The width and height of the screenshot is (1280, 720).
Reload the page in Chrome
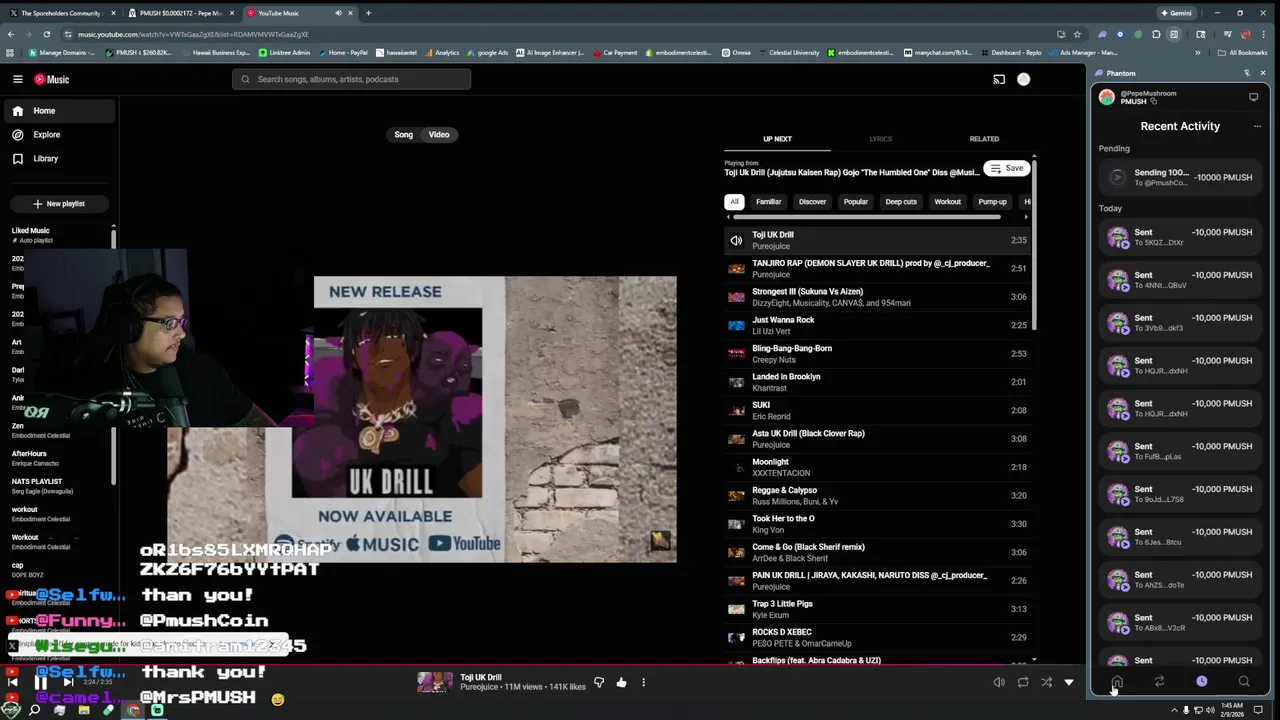coord(46,34)
